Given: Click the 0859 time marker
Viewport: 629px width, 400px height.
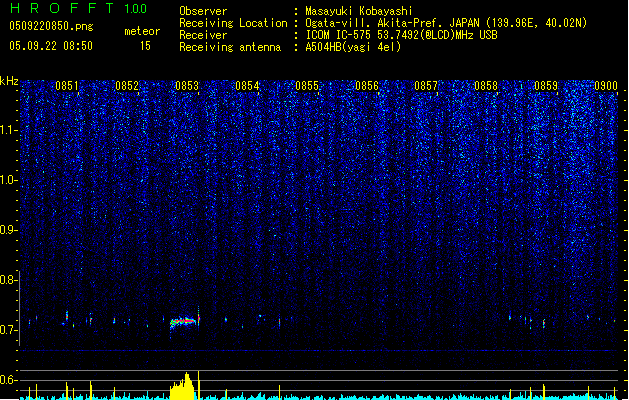Looking at the screenshot, I should click(546, 86).
